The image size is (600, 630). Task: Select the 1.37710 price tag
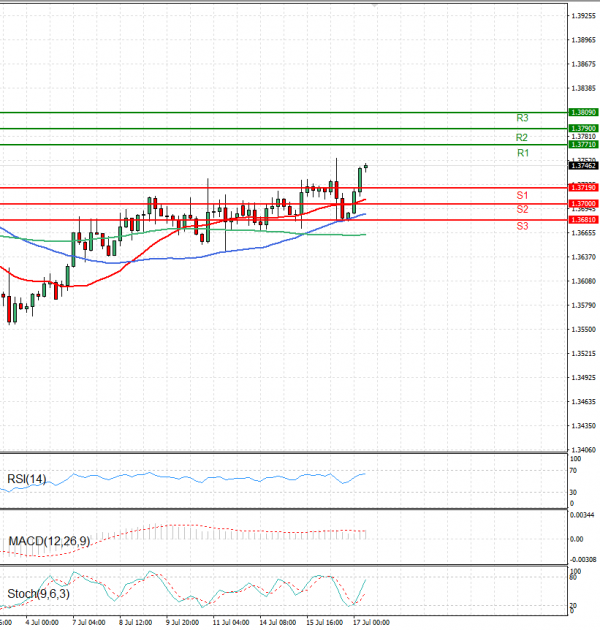coord(584,145)
